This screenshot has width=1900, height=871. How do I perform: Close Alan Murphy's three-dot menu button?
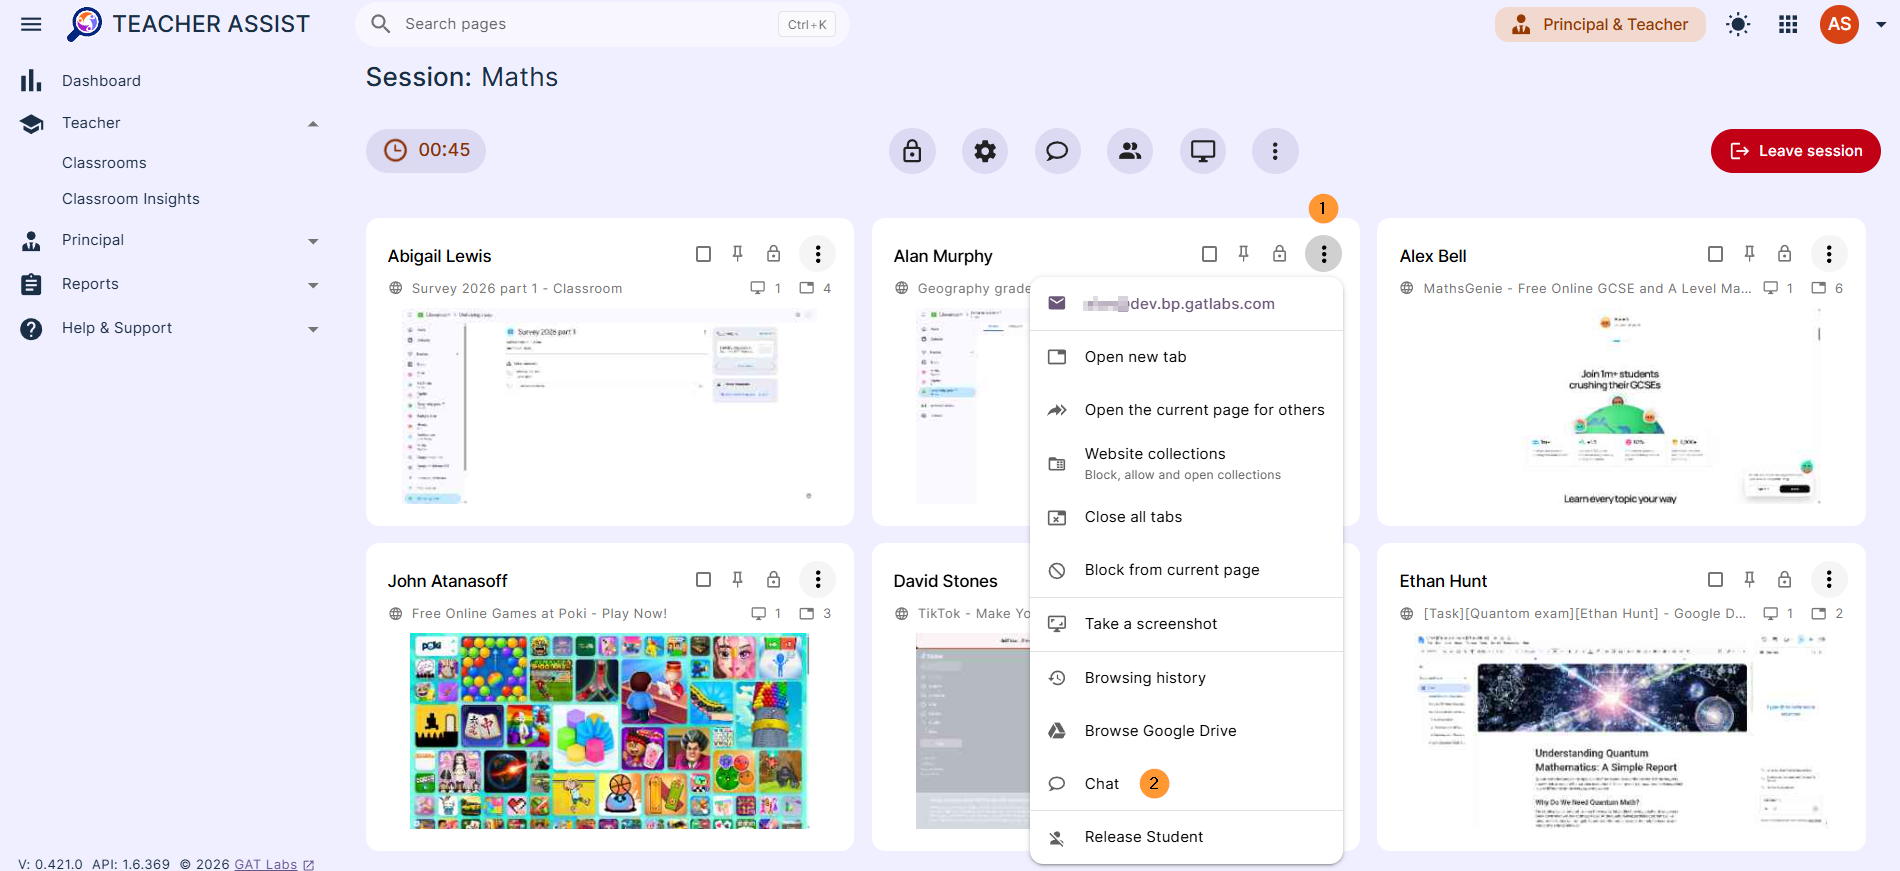point(1323,254)
